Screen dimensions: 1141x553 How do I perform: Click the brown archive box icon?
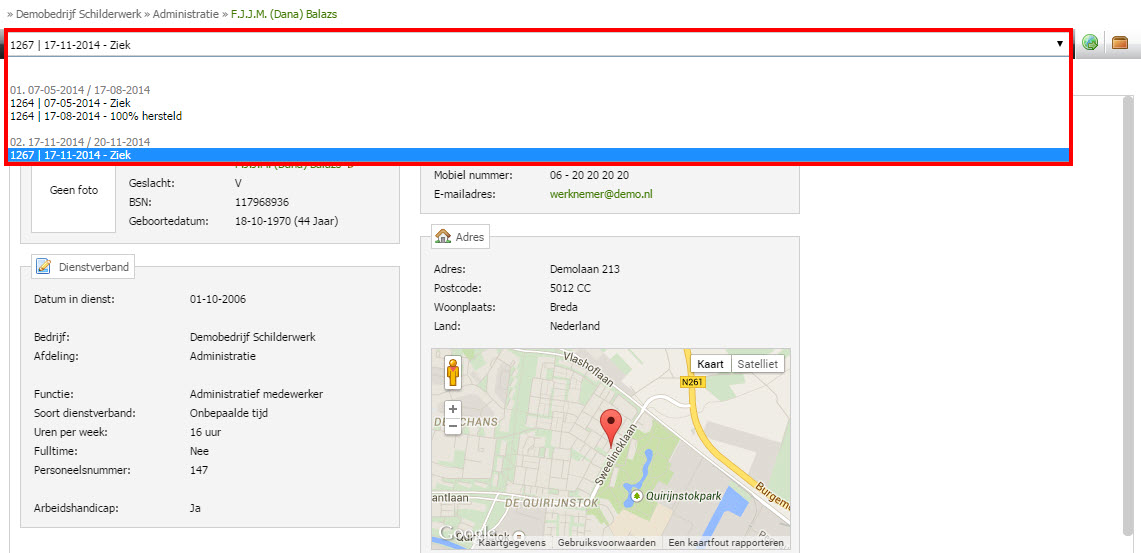pos(1121,43)
